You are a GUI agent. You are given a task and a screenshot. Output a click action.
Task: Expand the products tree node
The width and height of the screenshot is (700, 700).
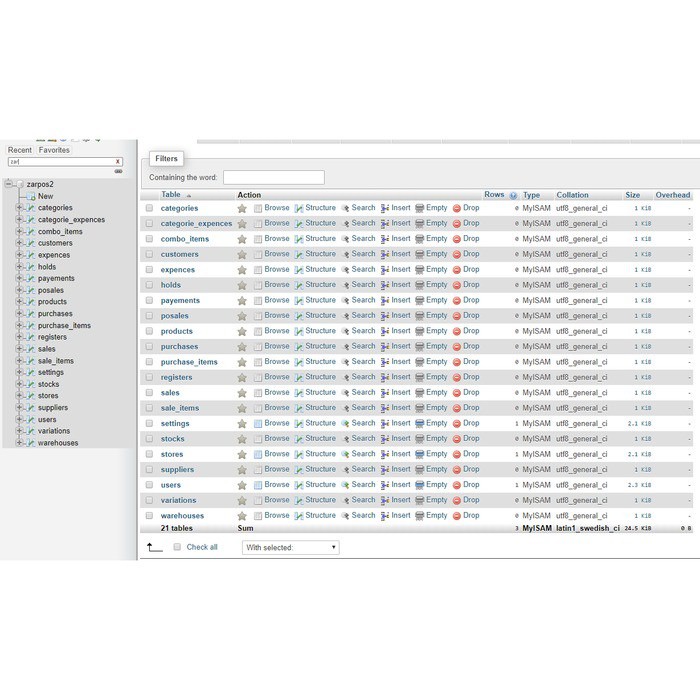(x=19, y=302)
